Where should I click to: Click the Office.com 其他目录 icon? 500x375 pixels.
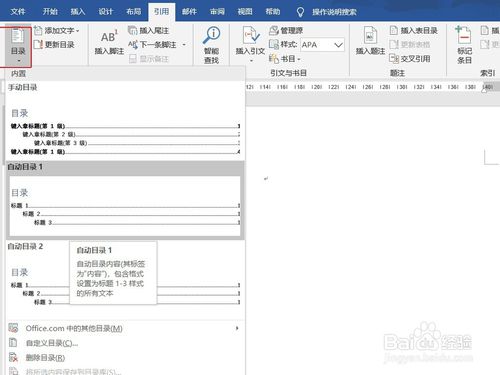(x=13, y=328)
